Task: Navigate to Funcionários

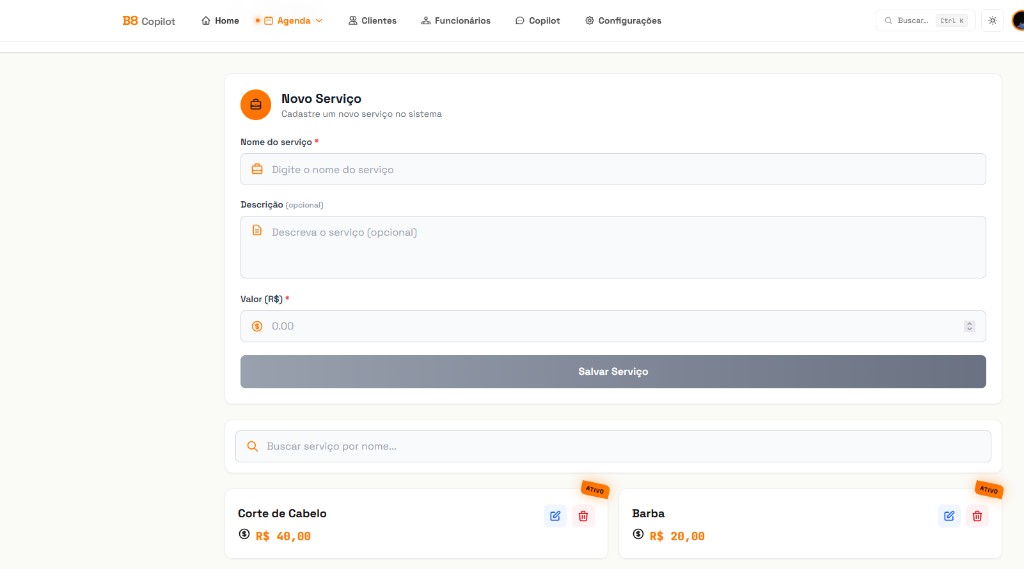Action: click(x=456, y=21)
